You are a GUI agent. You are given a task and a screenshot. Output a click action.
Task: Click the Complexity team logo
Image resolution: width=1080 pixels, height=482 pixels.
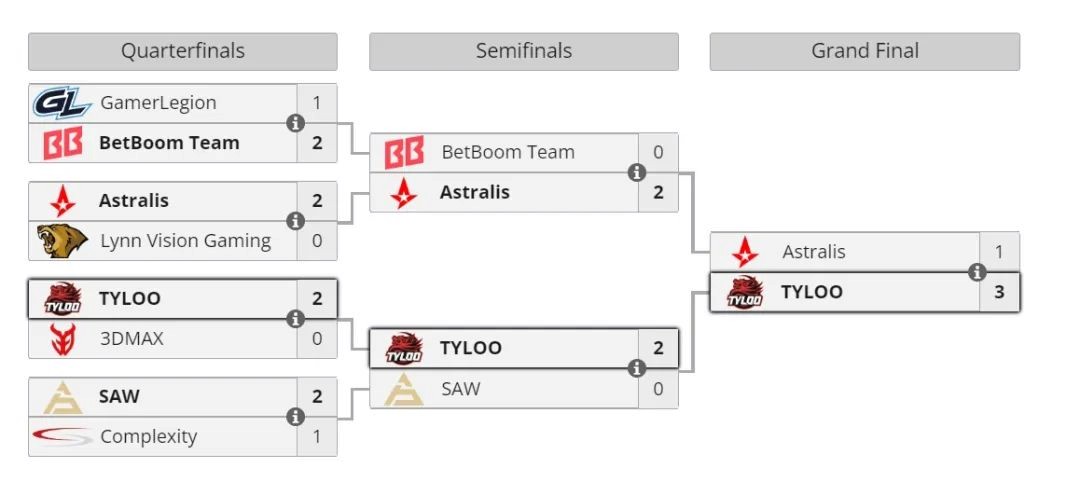point(64,436)
